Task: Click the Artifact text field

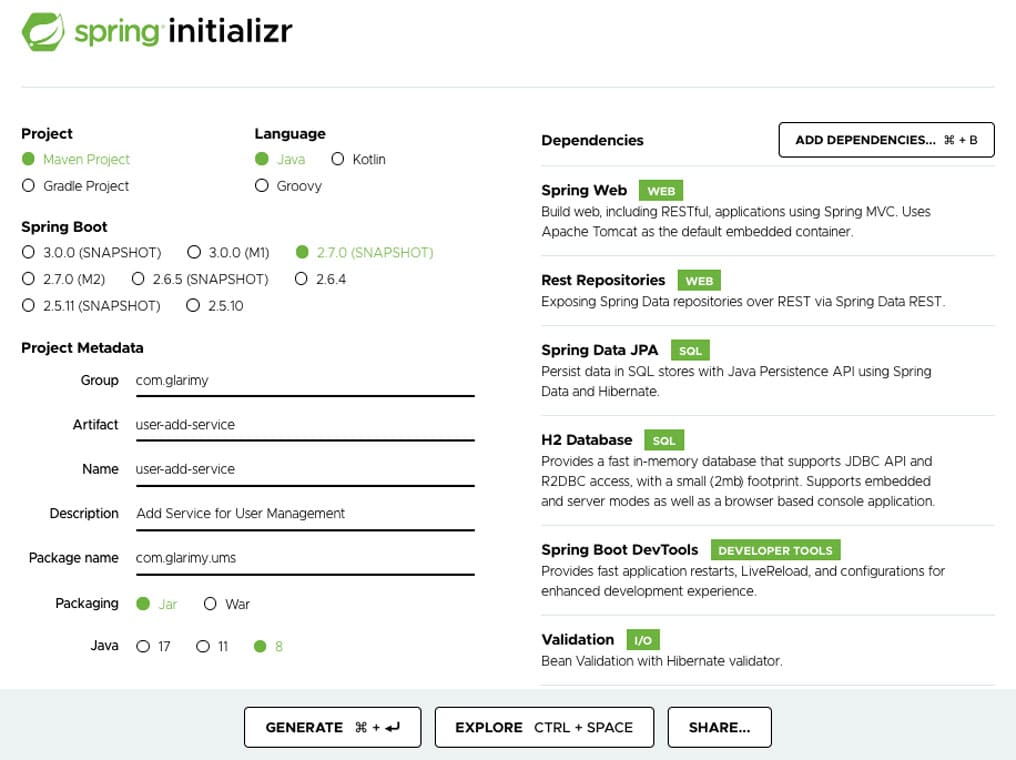Action: [304, 425]
